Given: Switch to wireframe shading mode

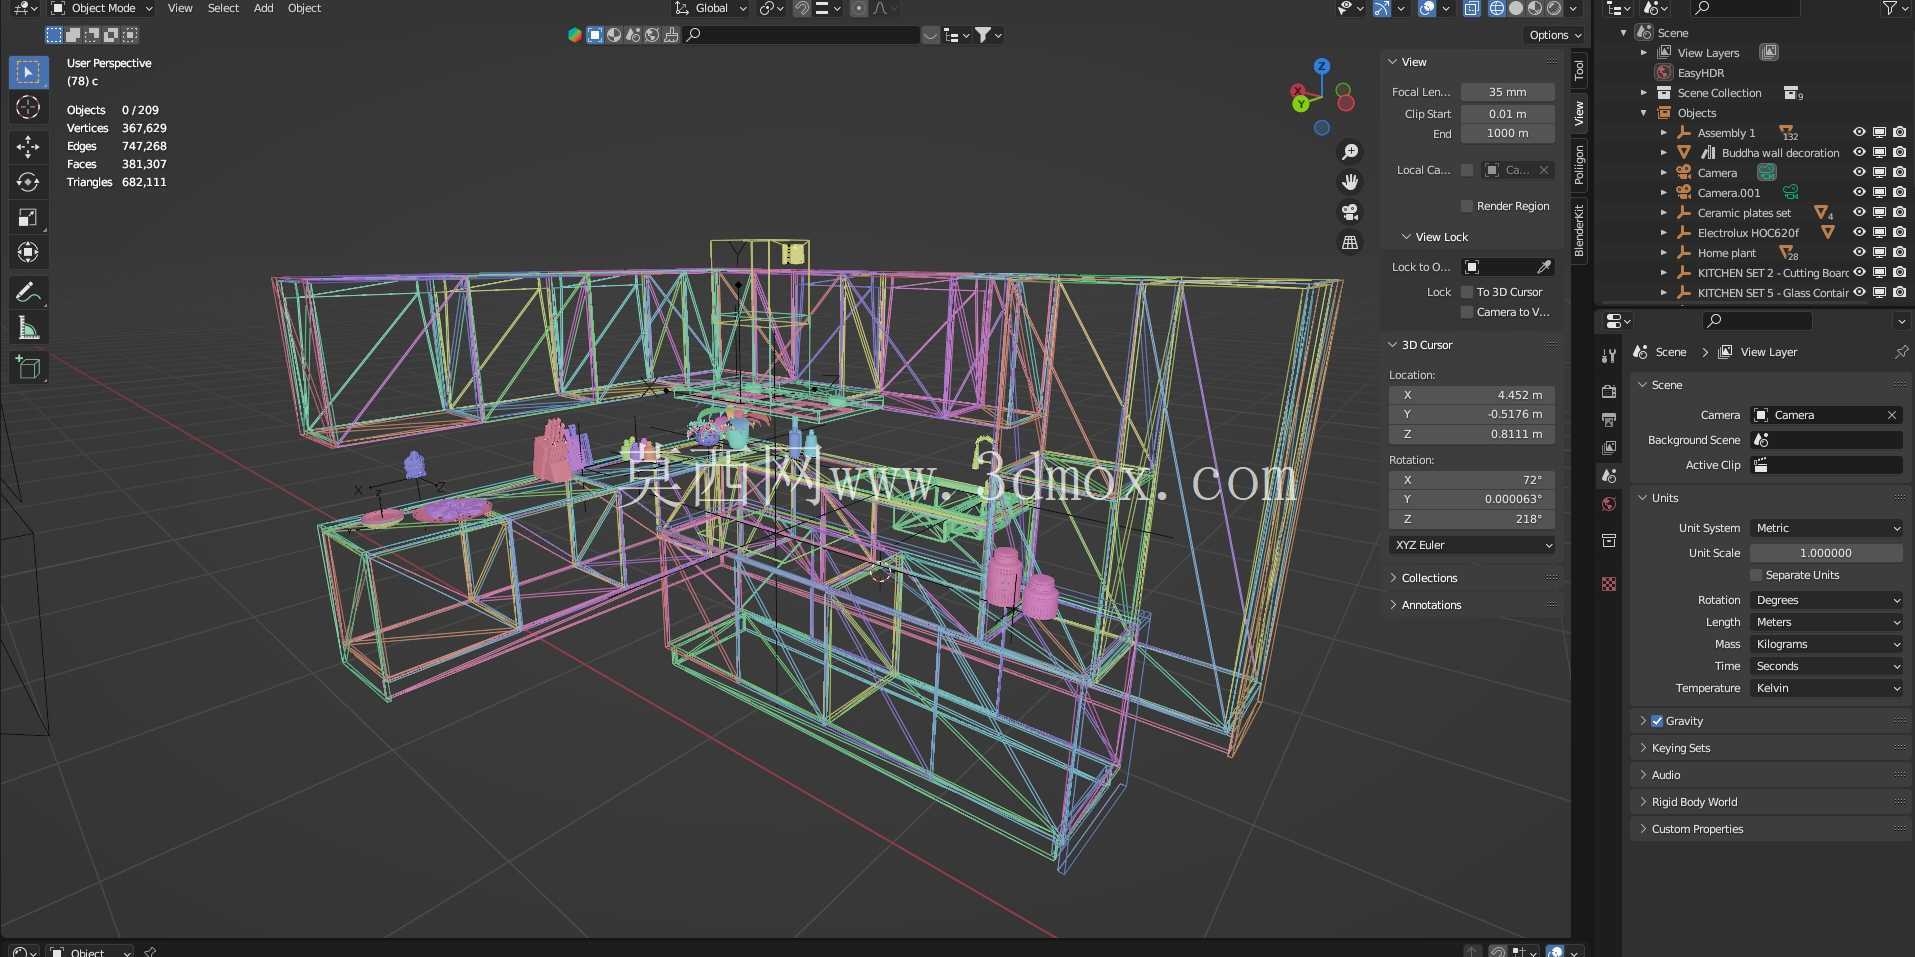Looking at the screenshot, I should click(x=1497, y=8).
